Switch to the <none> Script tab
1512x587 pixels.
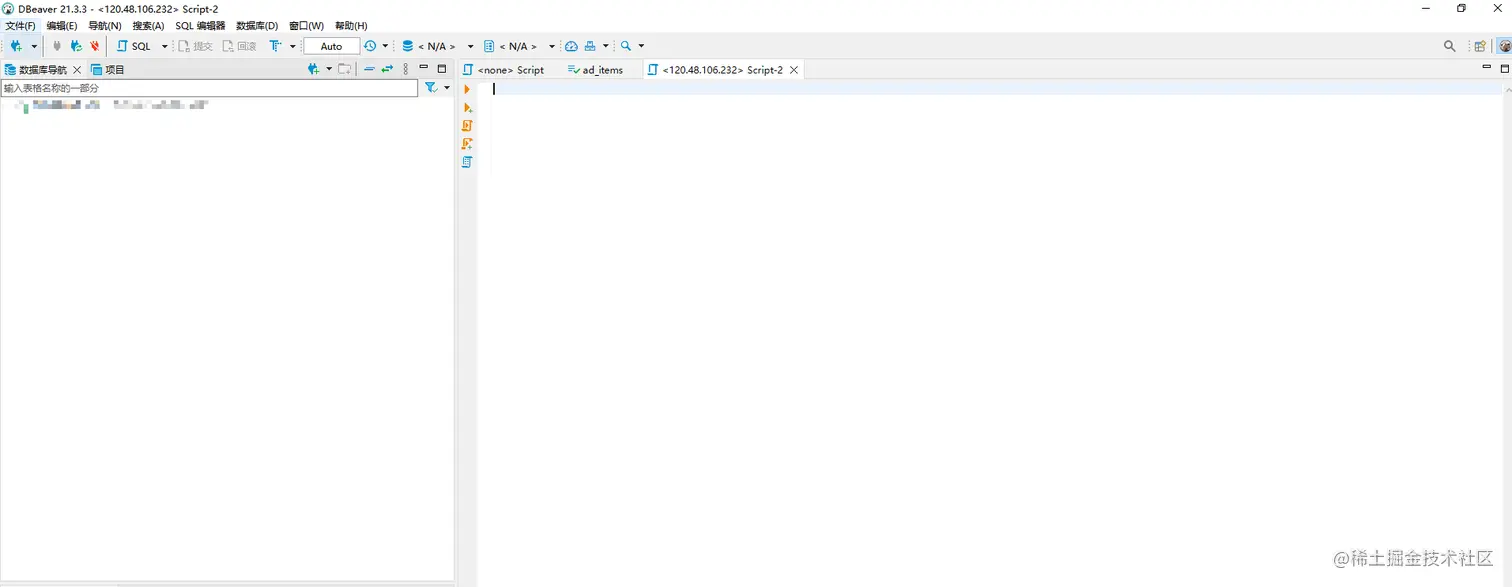[x=504, y=70]
